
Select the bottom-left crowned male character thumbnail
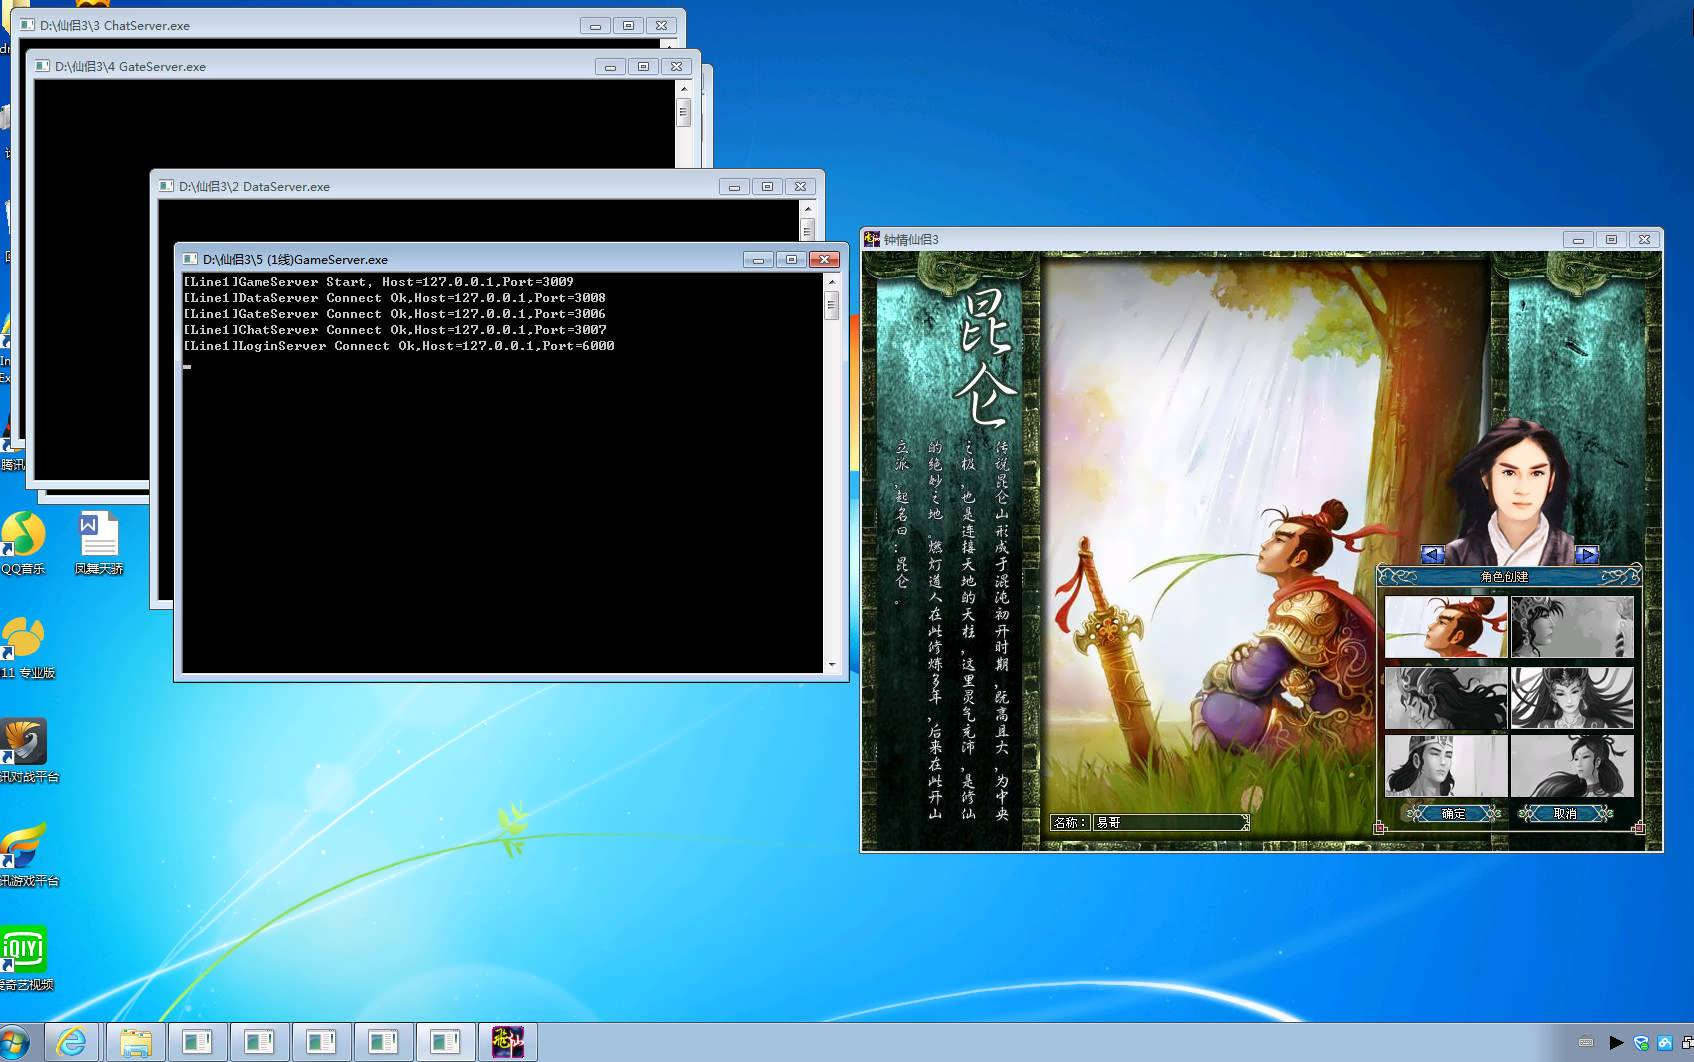(1445, 766)
